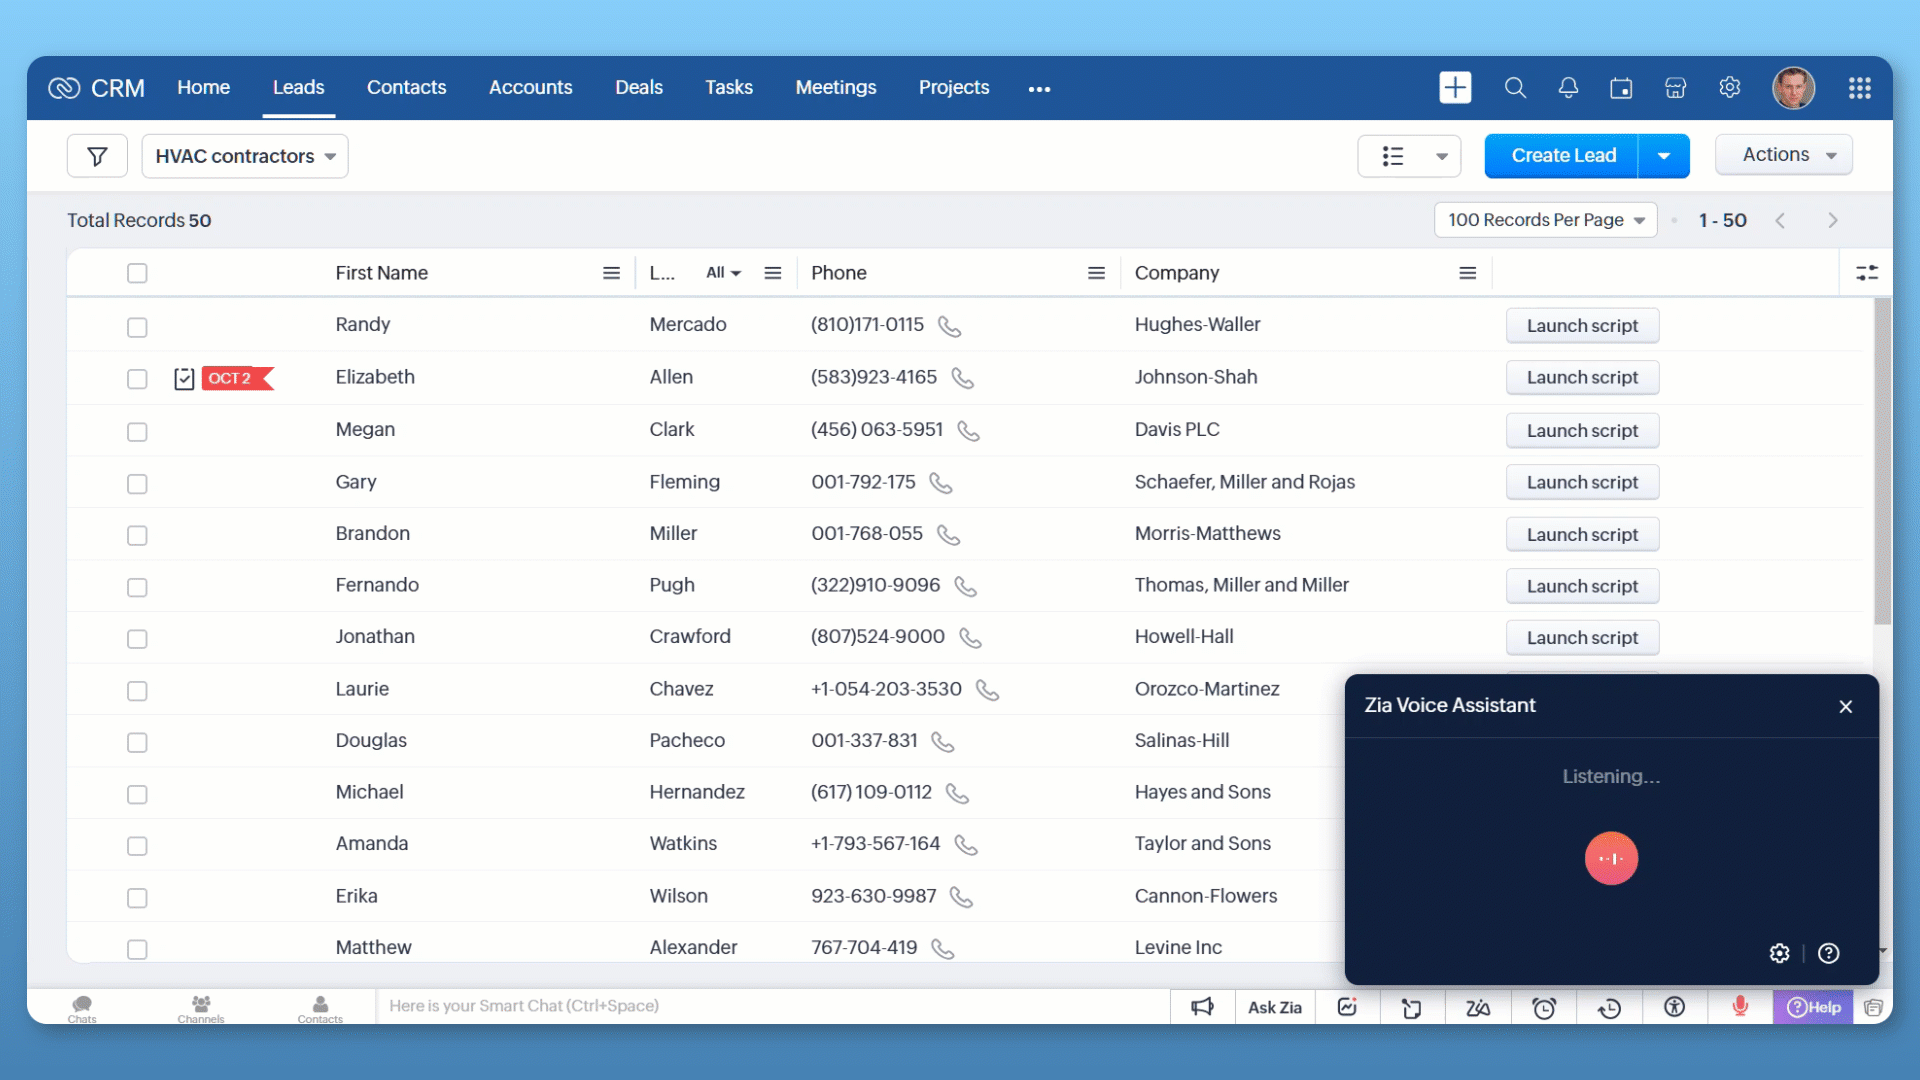Select the checkbox for Megan Clark
Screen dimensions: 1920x1080
[137, 431]
